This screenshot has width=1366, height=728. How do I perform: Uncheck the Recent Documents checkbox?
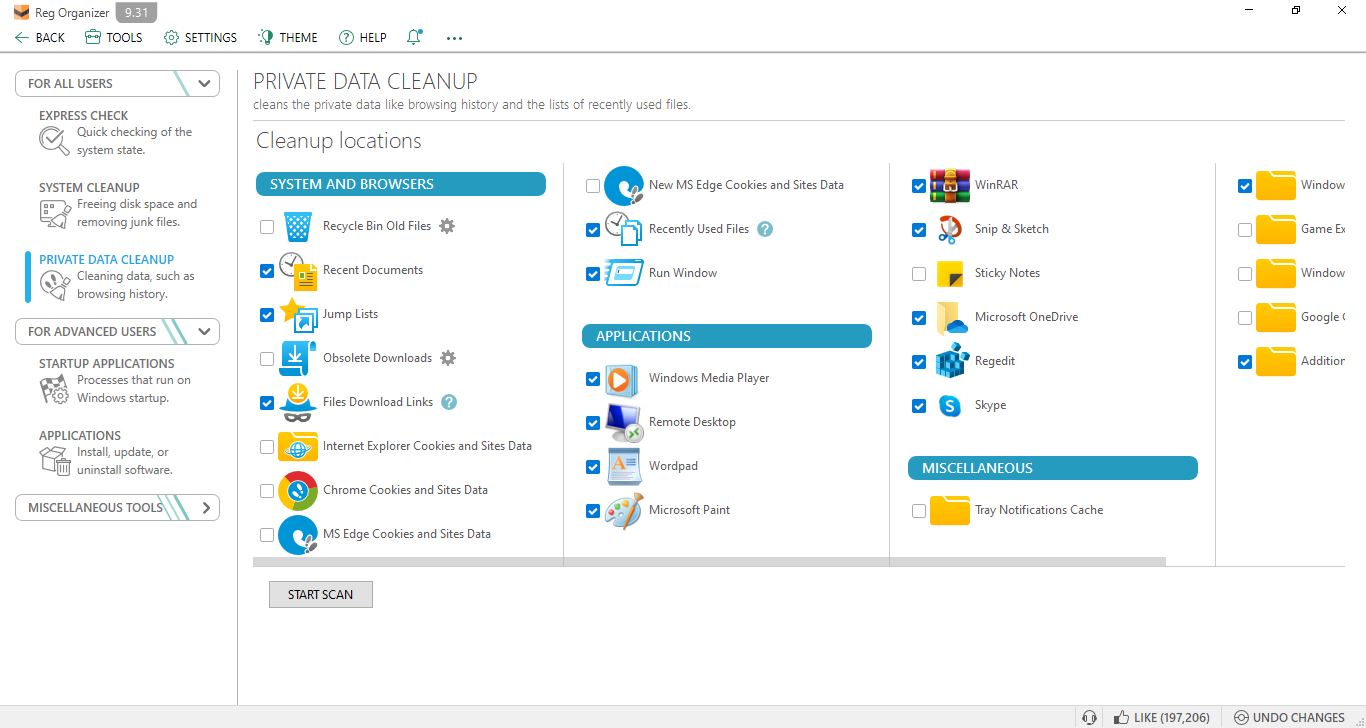point(267,271)
